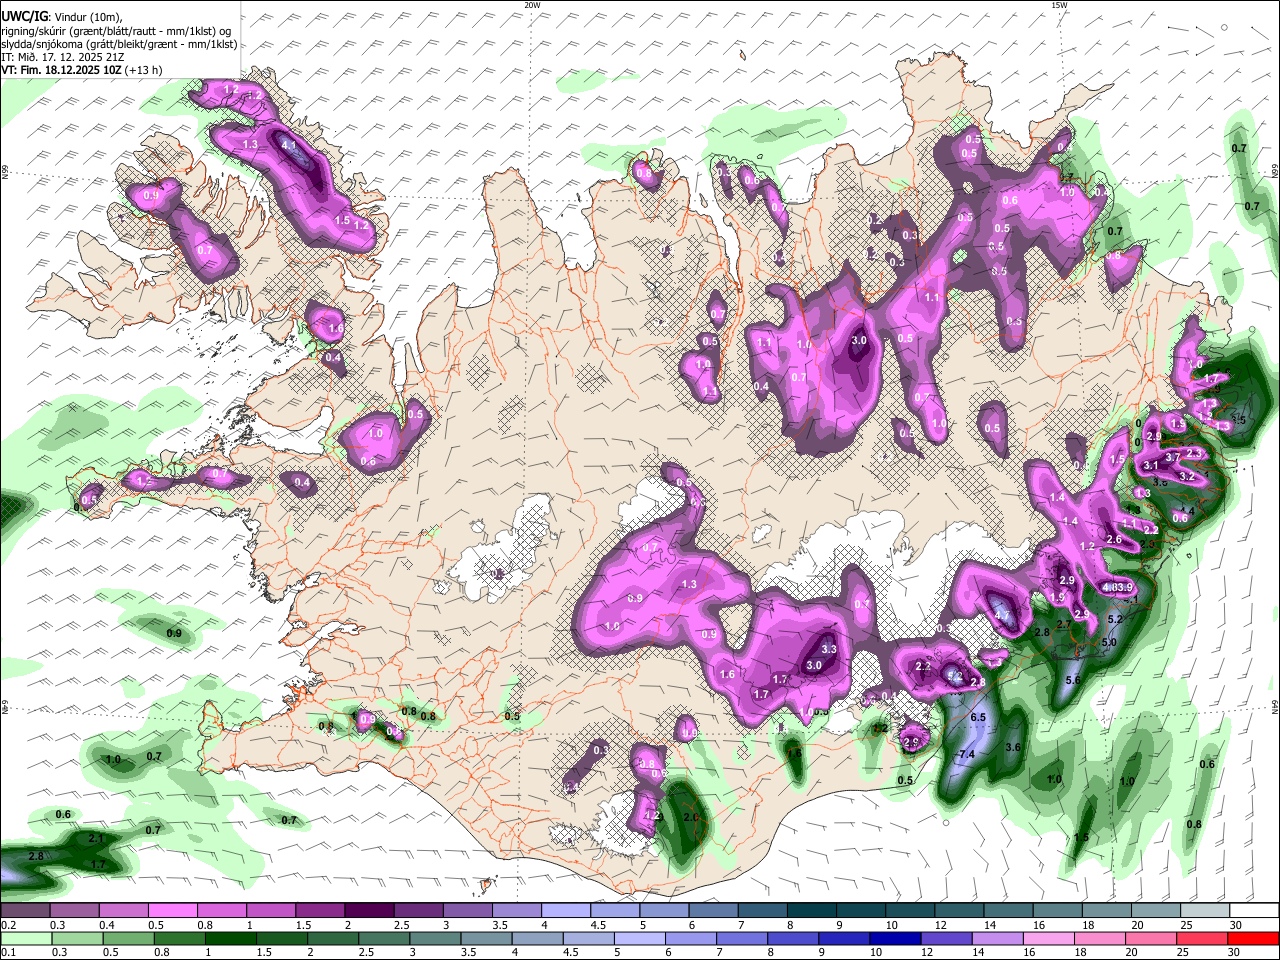Click the '2.6' snowfall value in the east
This screenshot has height=960, width=1280.
pyautogui.click(x=1114, y=540)
